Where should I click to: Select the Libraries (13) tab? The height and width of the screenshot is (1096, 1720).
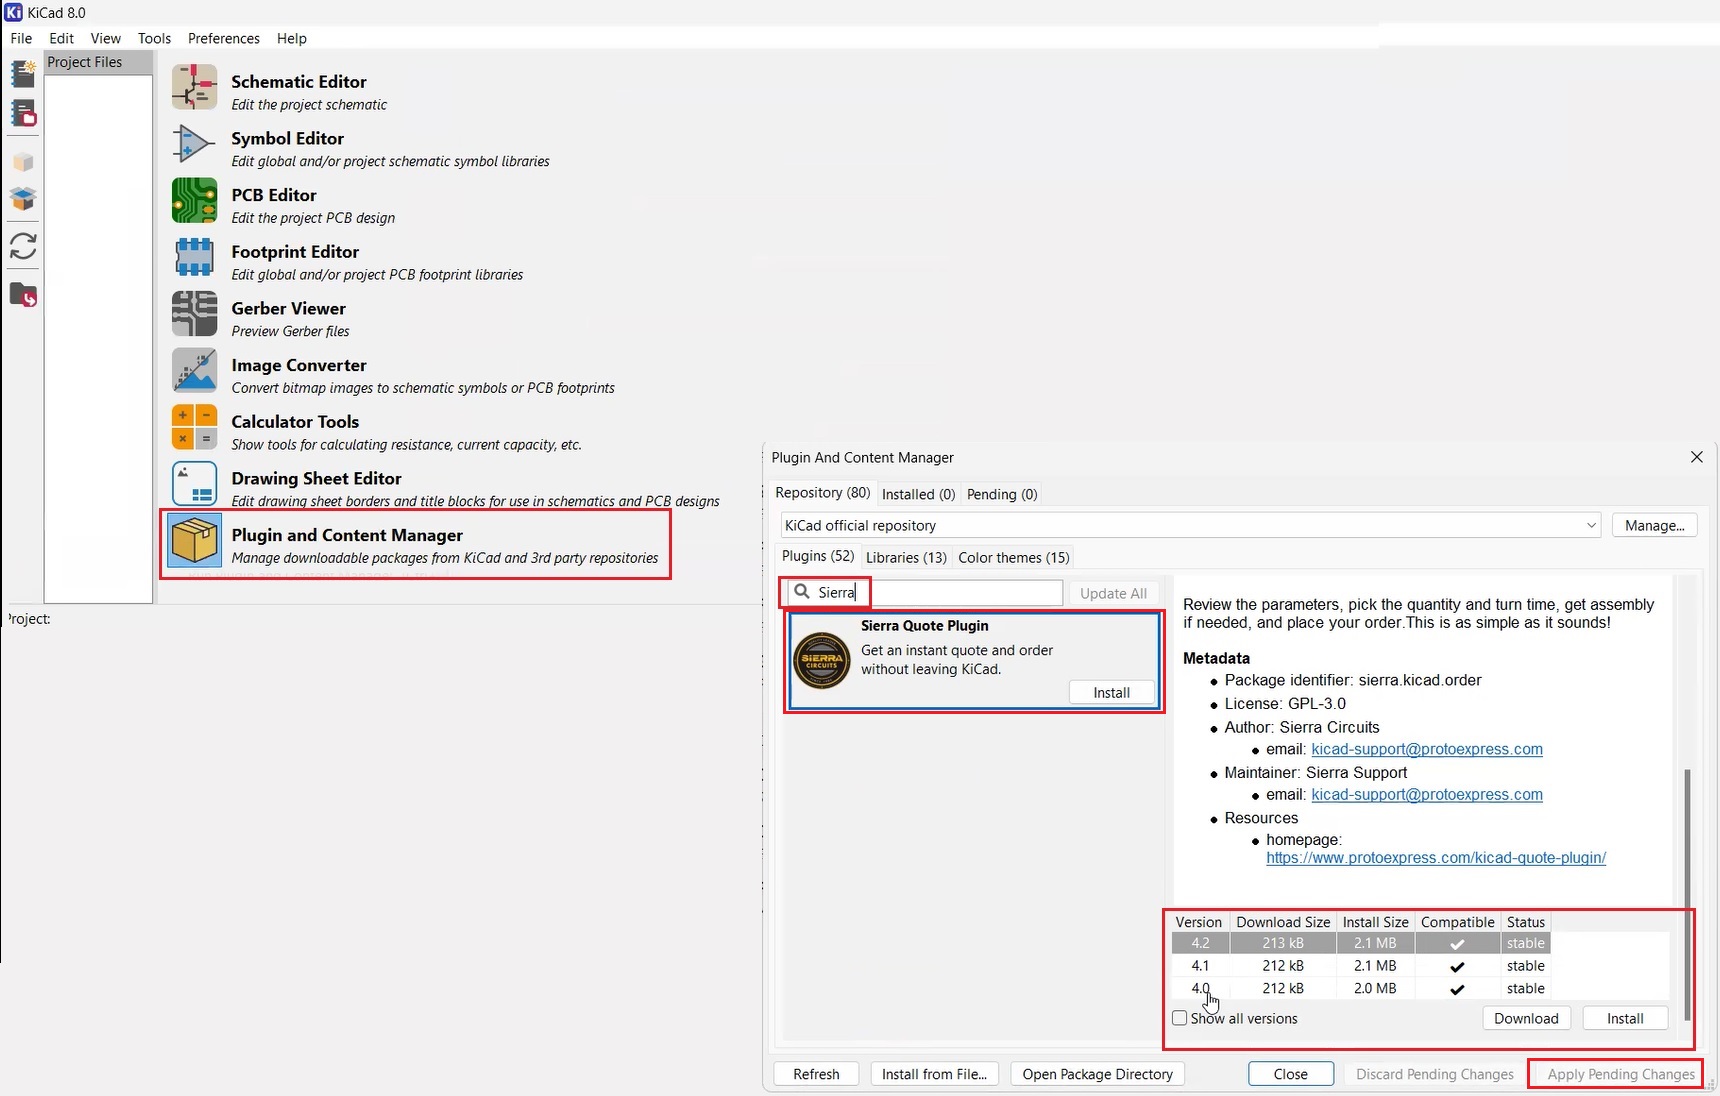(906, 557)
